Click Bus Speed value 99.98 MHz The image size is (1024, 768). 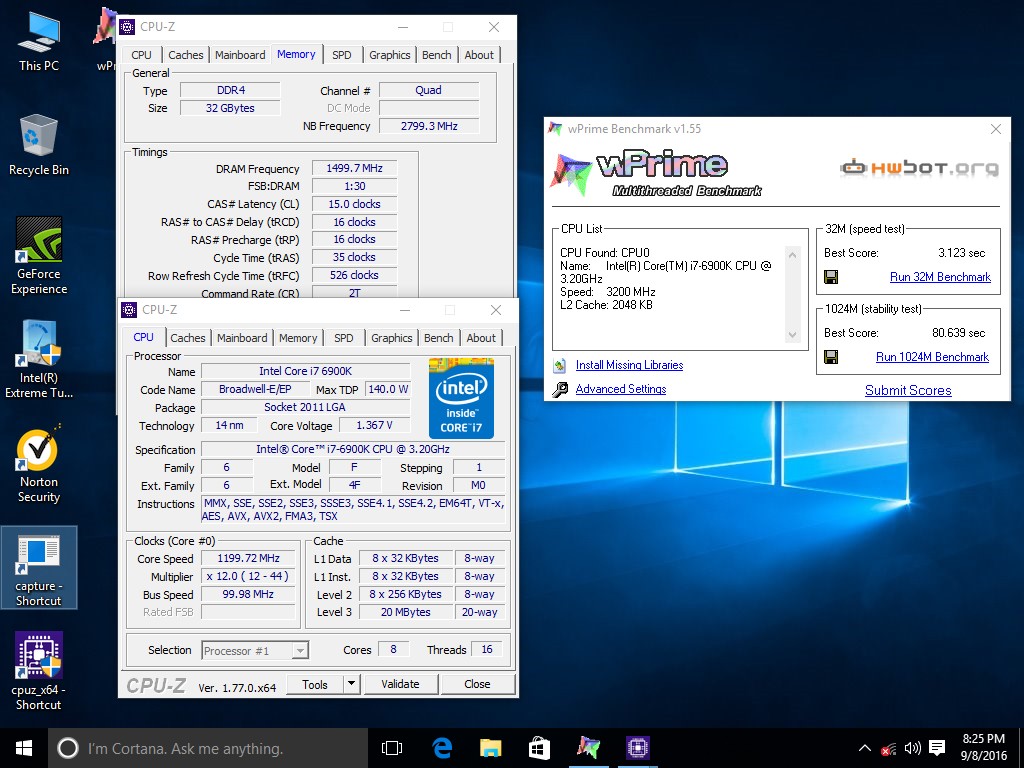248,594
